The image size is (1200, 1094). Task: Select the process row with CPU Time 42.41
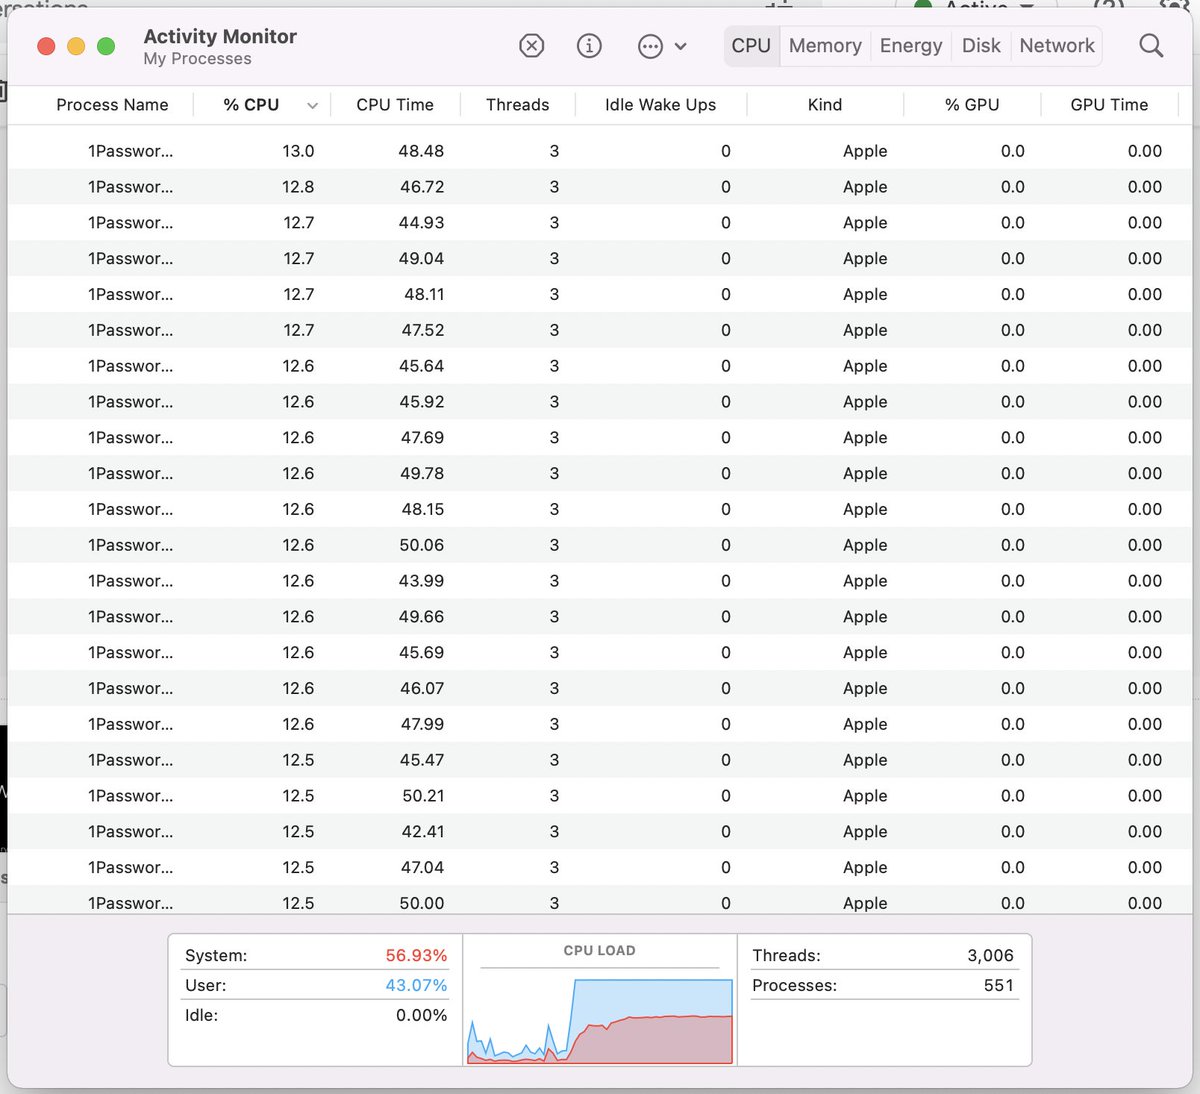(600, 832)
